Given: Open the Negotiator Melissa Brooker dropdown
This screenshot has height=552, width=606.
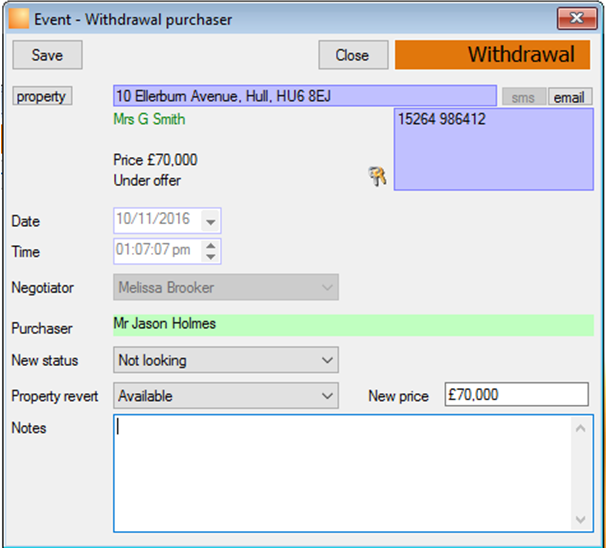Looking at the screenshot, I should (226, 287).
